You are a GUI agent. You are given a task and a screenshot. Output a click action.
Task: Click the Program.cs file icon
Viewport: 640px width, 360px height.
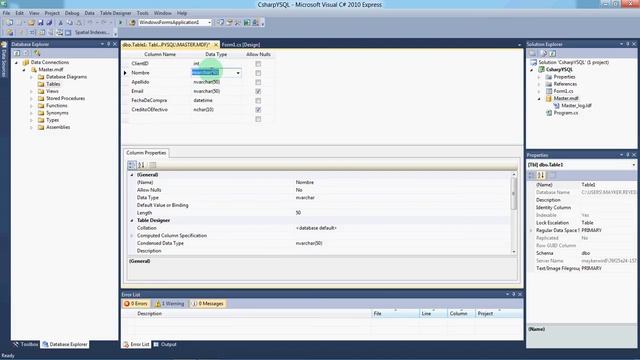(549, 113)
